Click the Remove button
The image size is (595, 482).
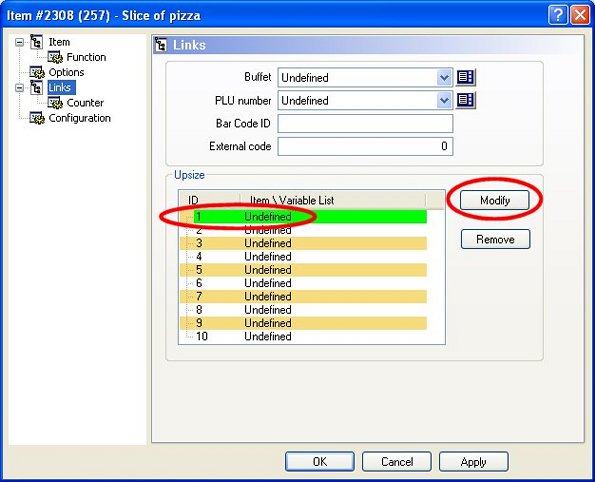click(x=495, y=239)
